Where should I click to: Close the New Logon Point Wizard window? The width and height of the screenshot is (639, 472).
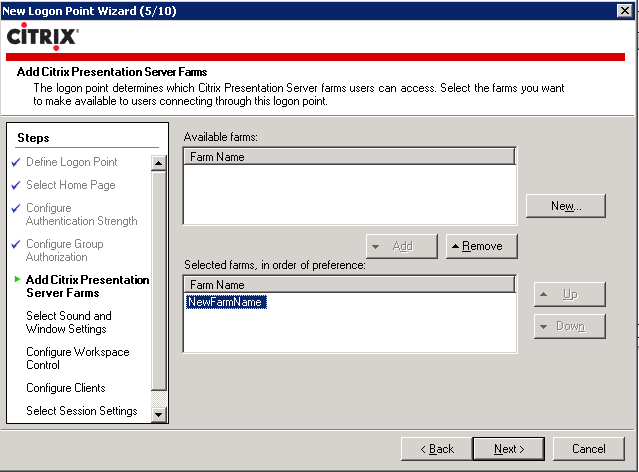pos(625,10)
